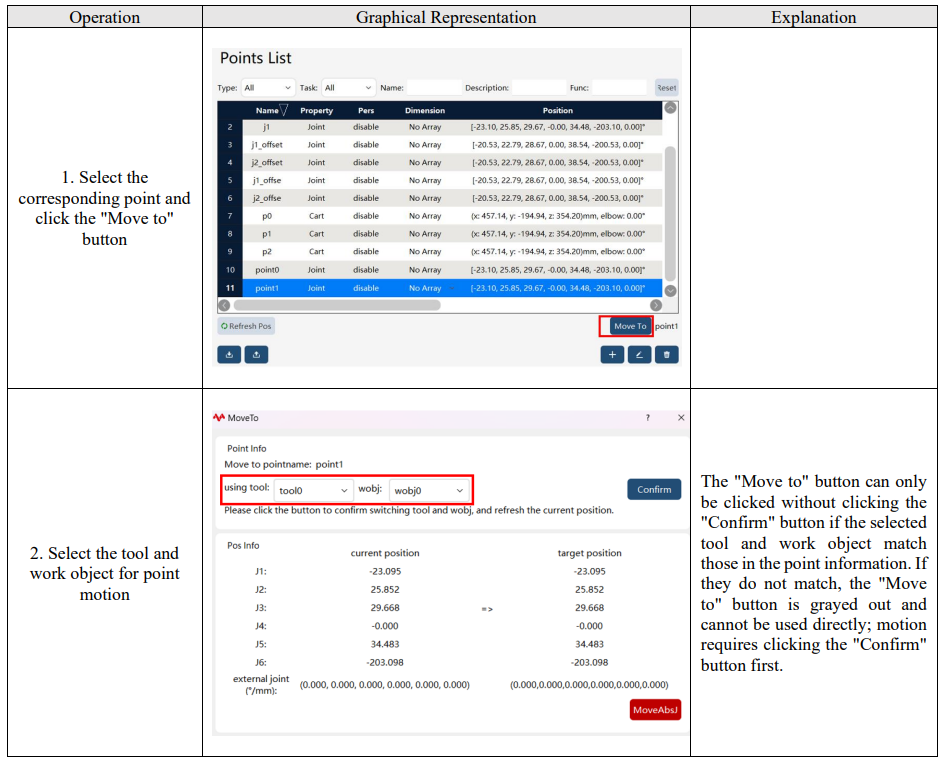Add a new point with the plus icon
Screen dimensions: 942x757
pos(612,354)
